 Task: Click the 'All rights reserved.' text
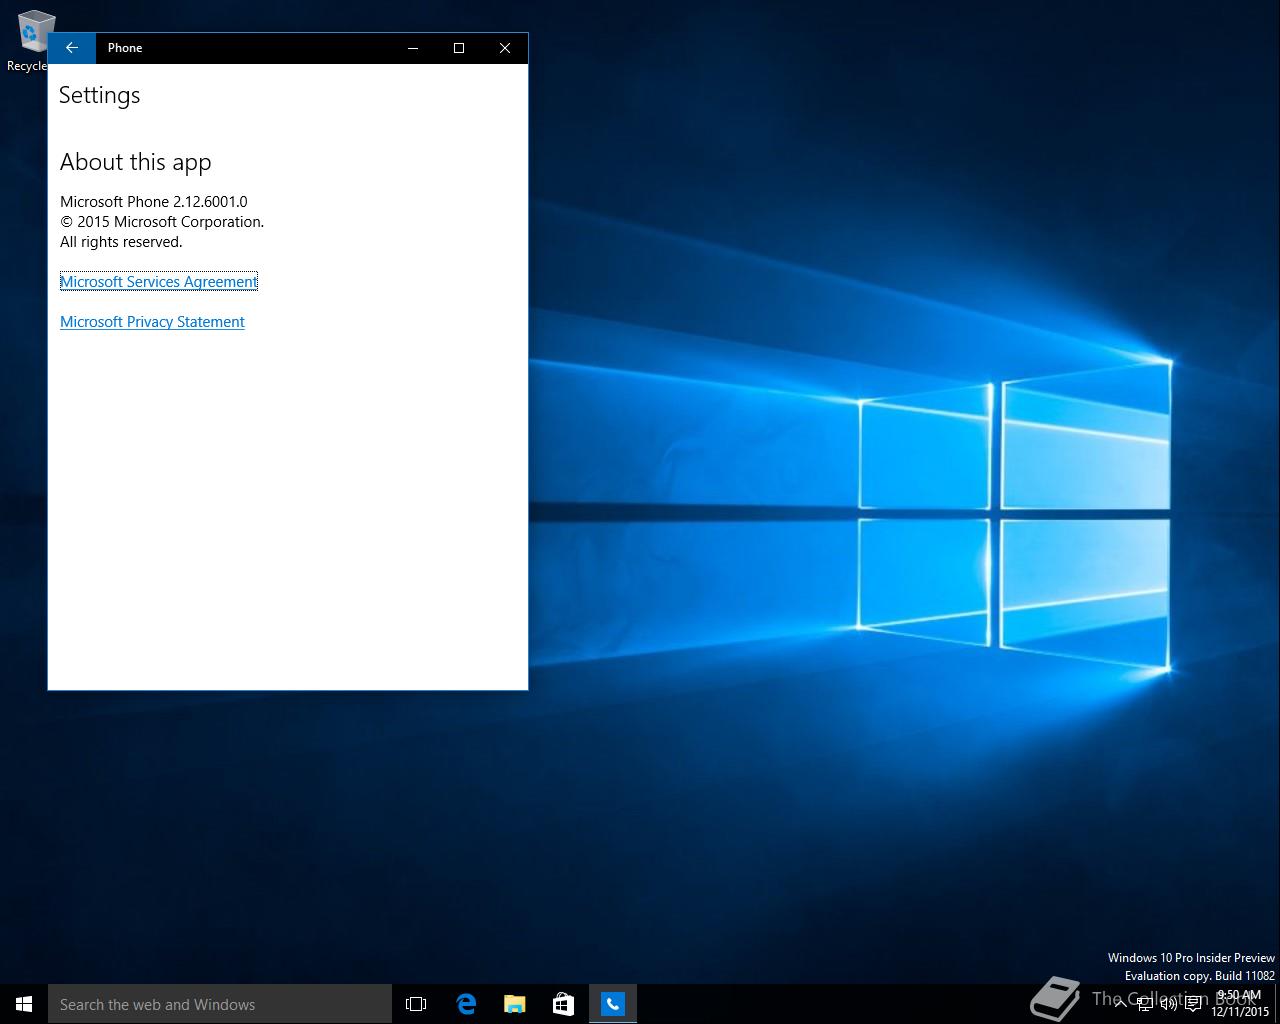[121, 242]
